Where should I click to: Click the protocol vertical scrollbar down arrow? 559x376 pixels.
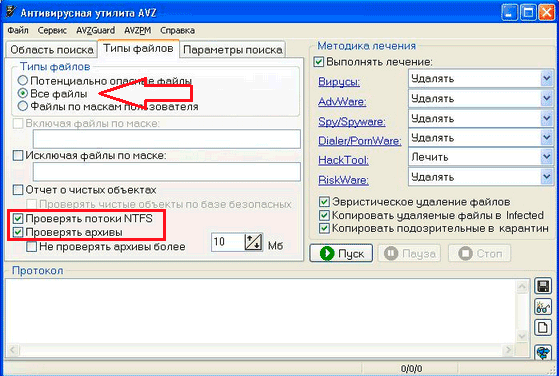coord(522,336)
